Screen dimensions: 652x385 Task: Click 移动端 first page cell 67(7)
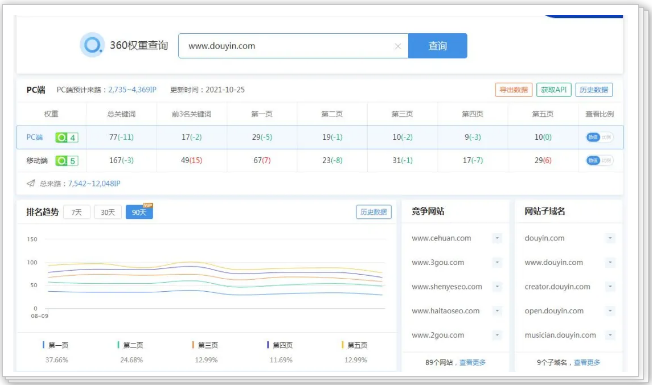click(262, 160)
